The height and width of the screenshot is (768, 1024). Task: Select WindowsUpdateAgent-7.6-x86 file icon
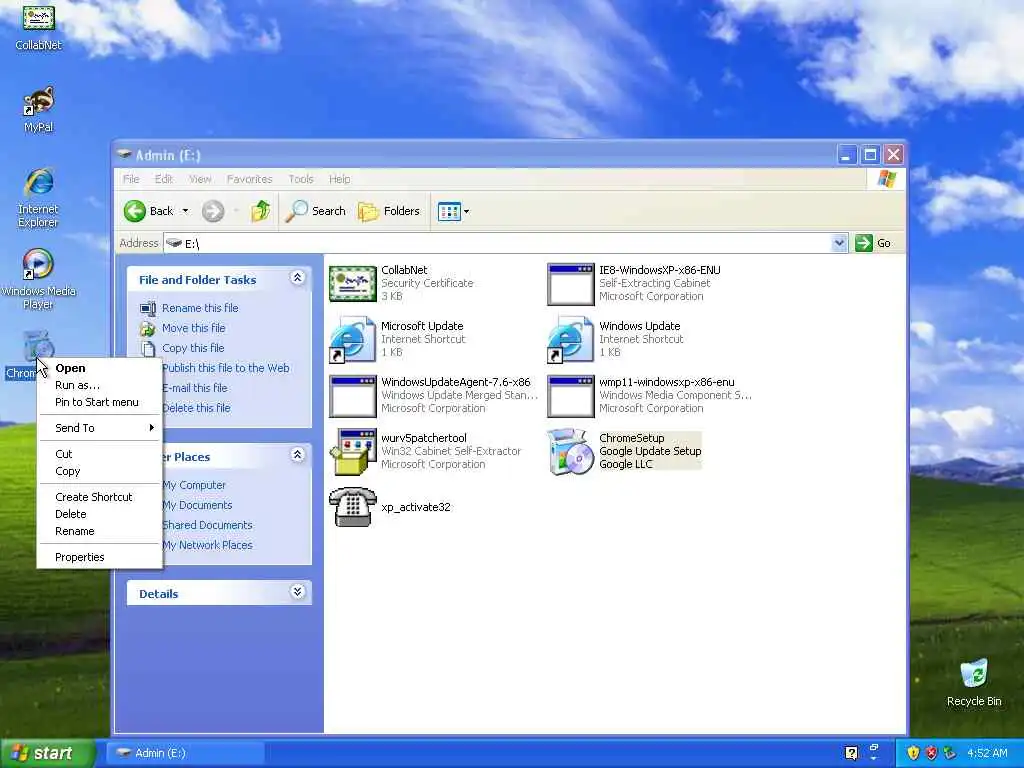[353, 396]
